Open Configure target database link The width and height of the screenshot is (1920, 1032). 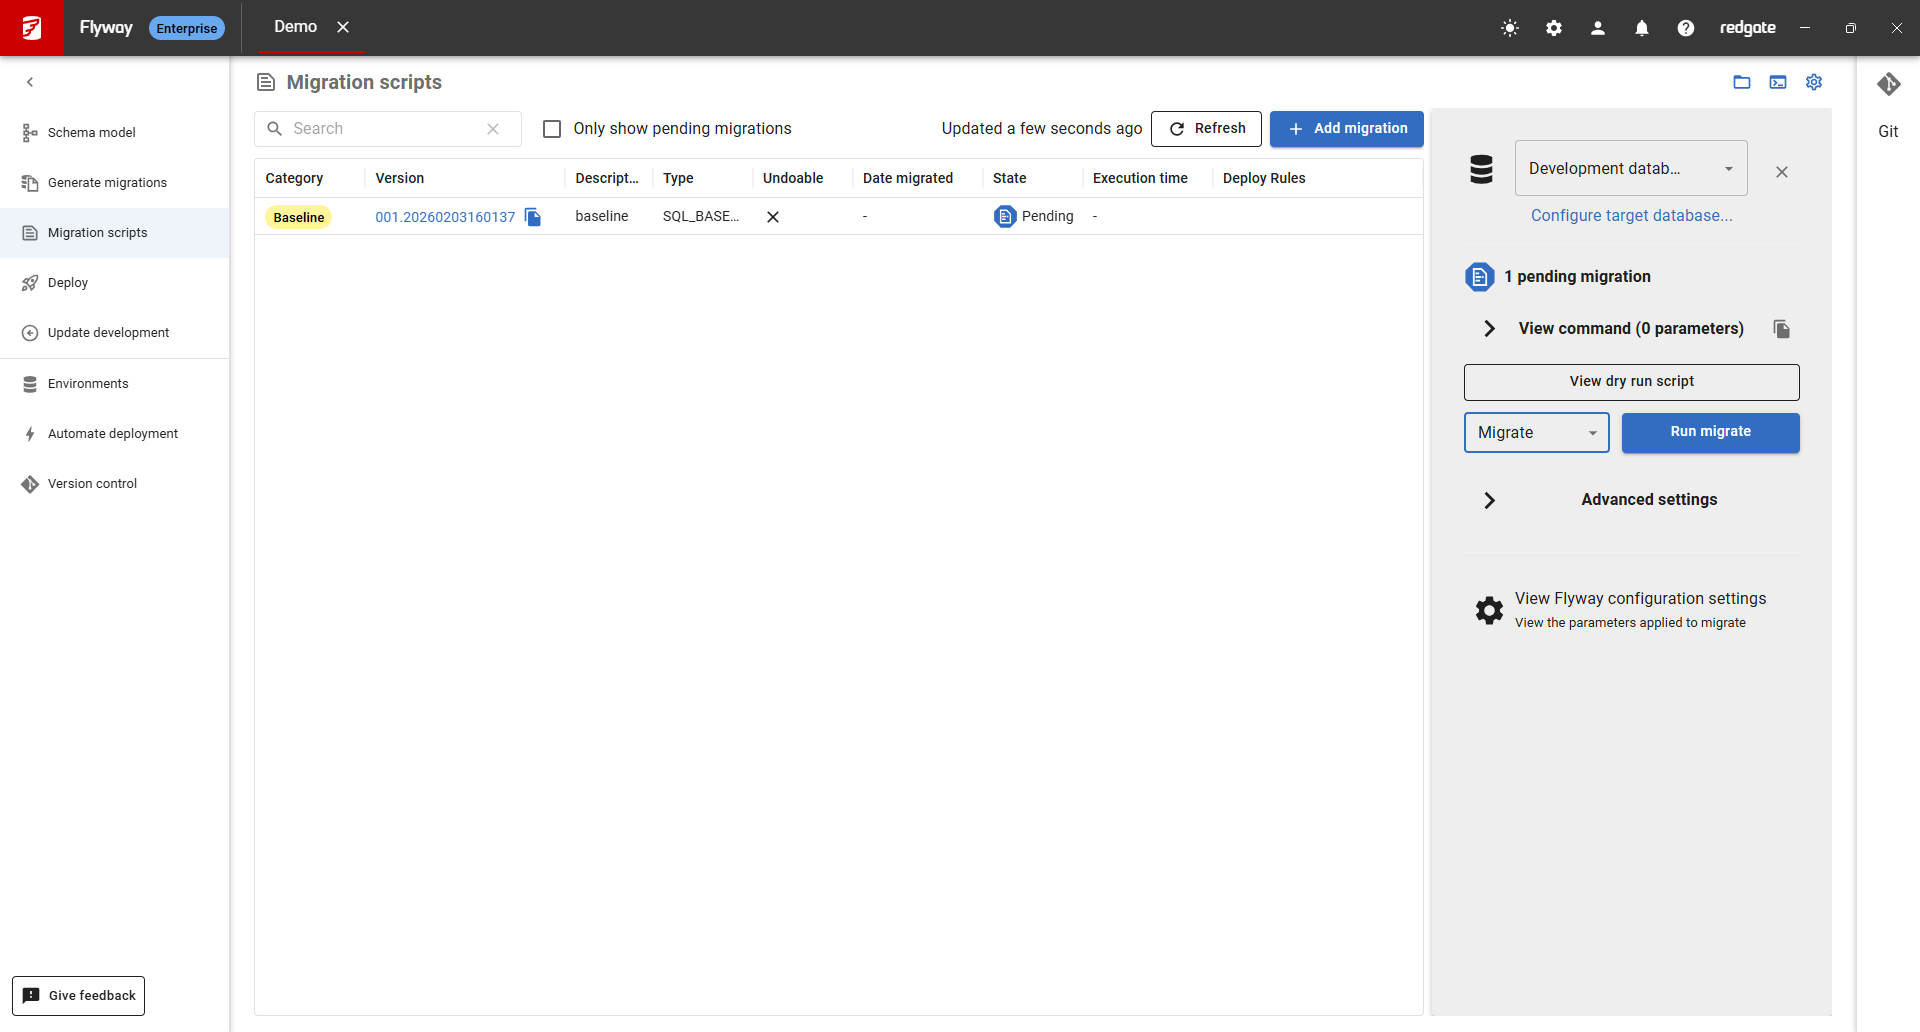point(1631,216)
